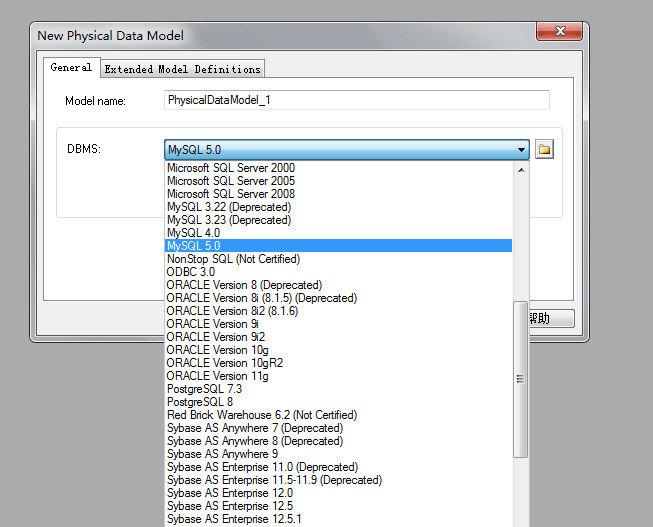
Task: Choose ORACLE Version 9i
Action: (338, 324)
